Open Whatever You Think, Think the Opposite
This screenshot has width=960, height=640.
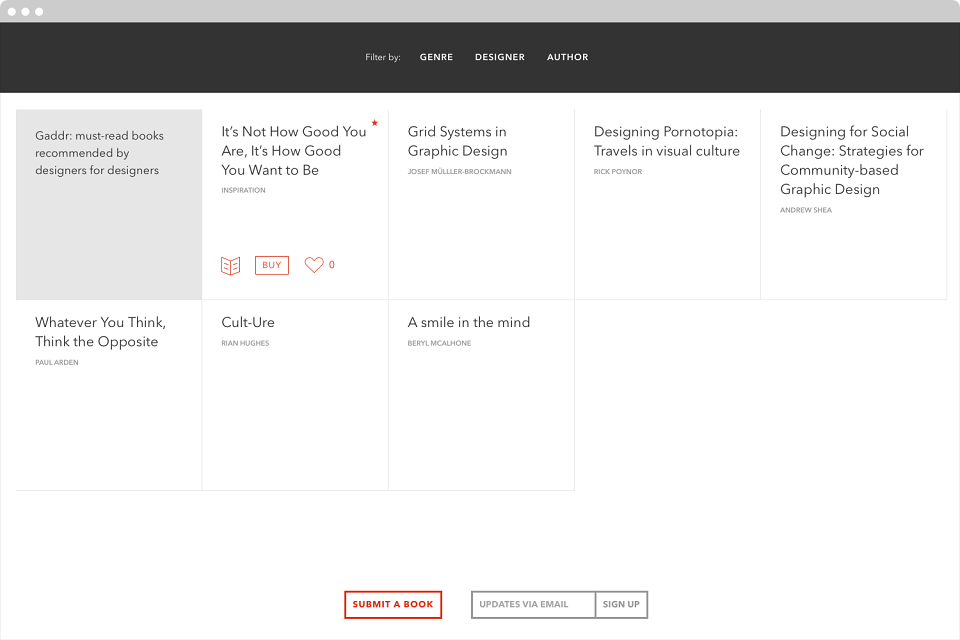[109, 395]
